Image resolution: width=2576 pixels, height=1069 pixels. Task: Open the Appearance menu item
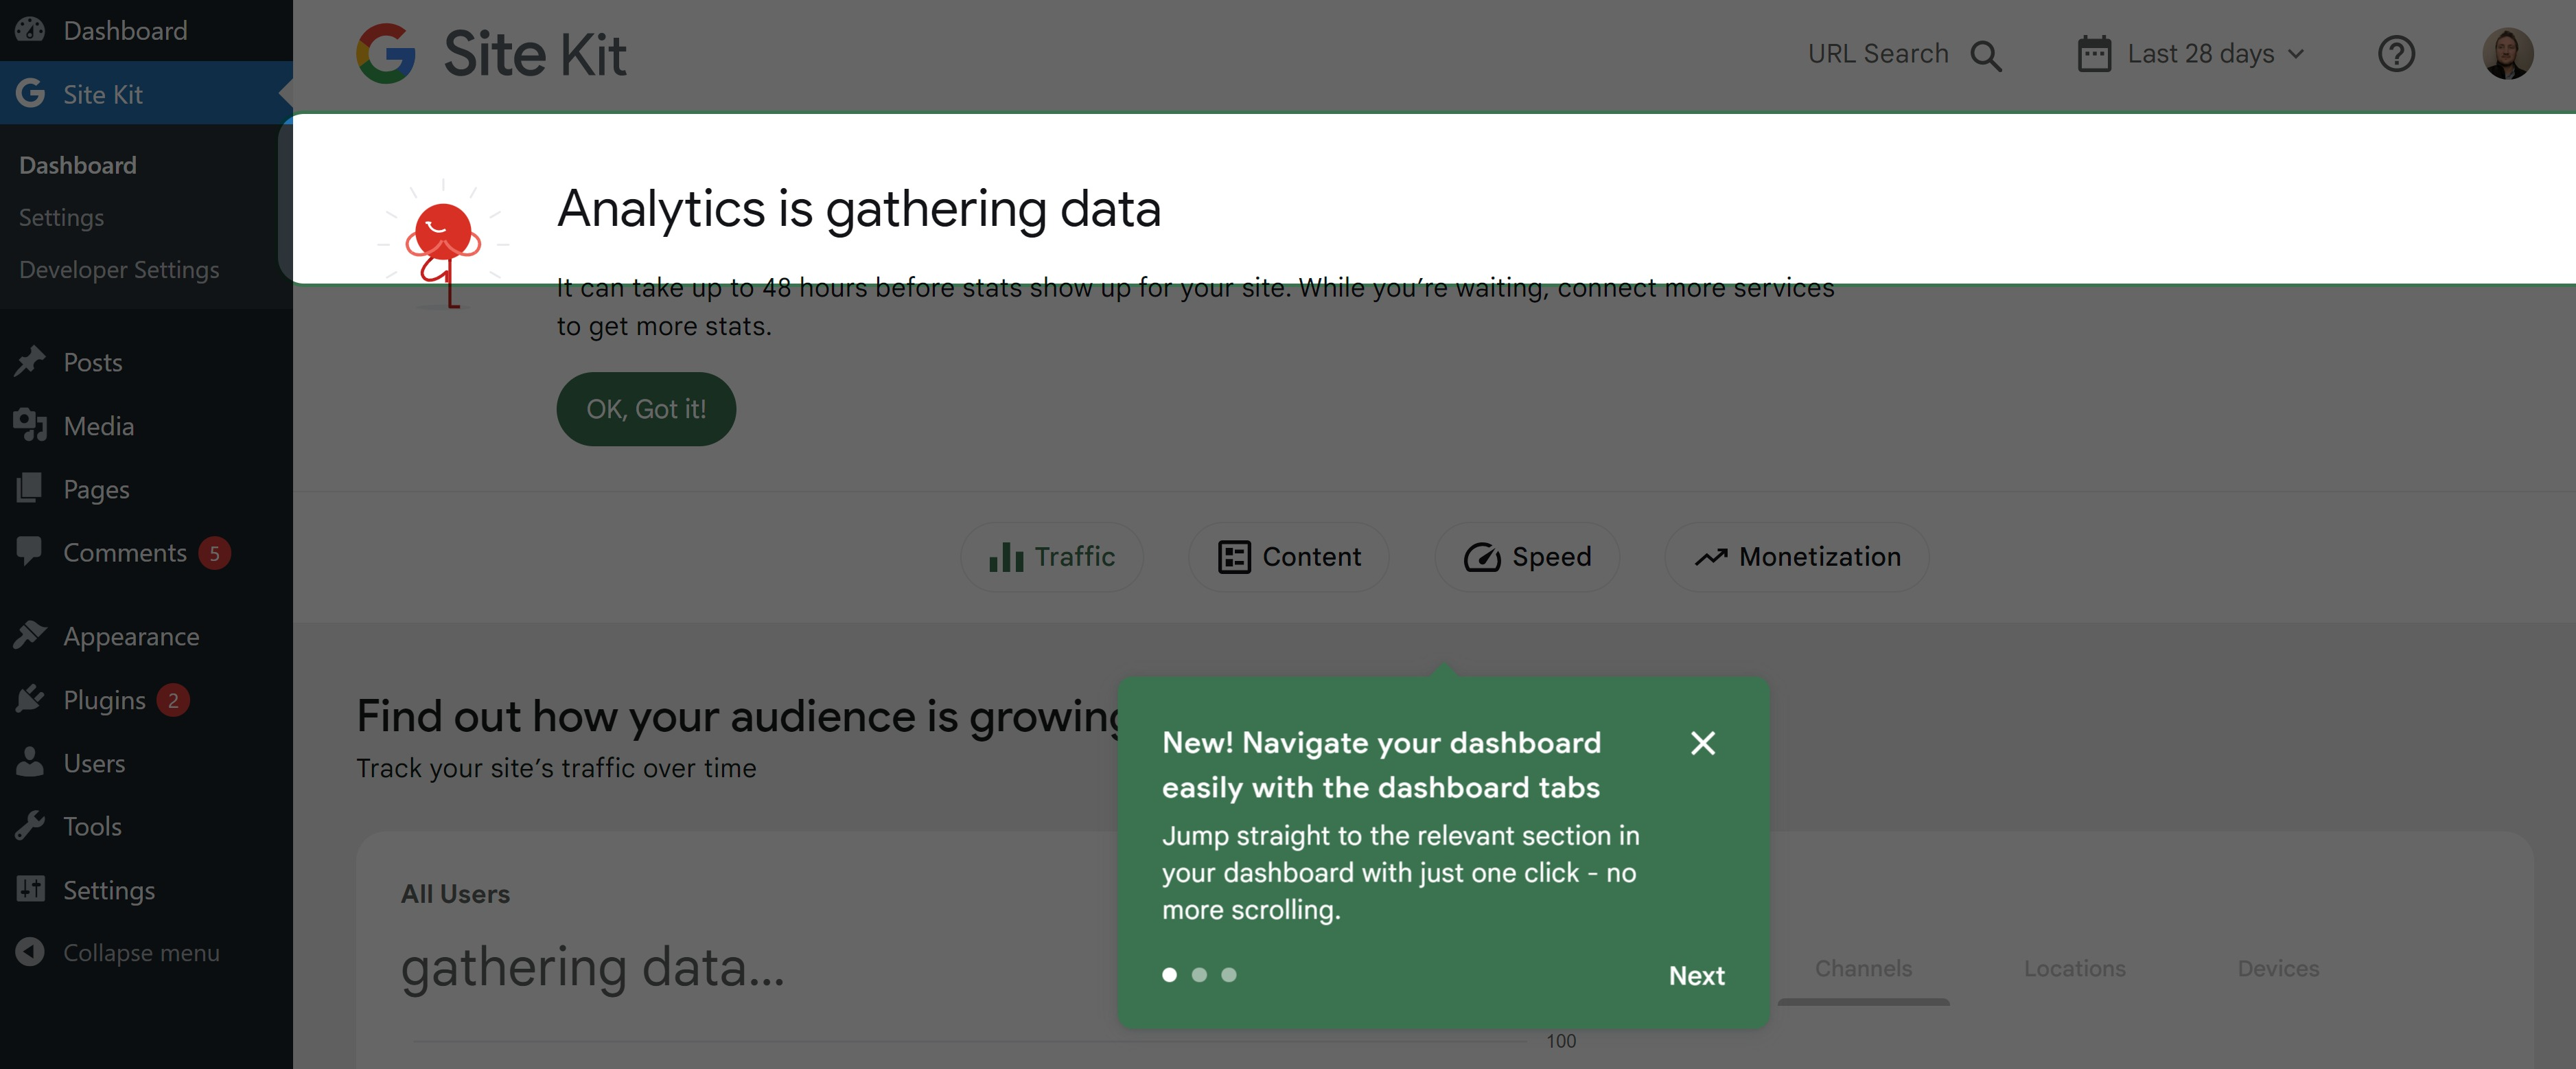click(130, 637)
